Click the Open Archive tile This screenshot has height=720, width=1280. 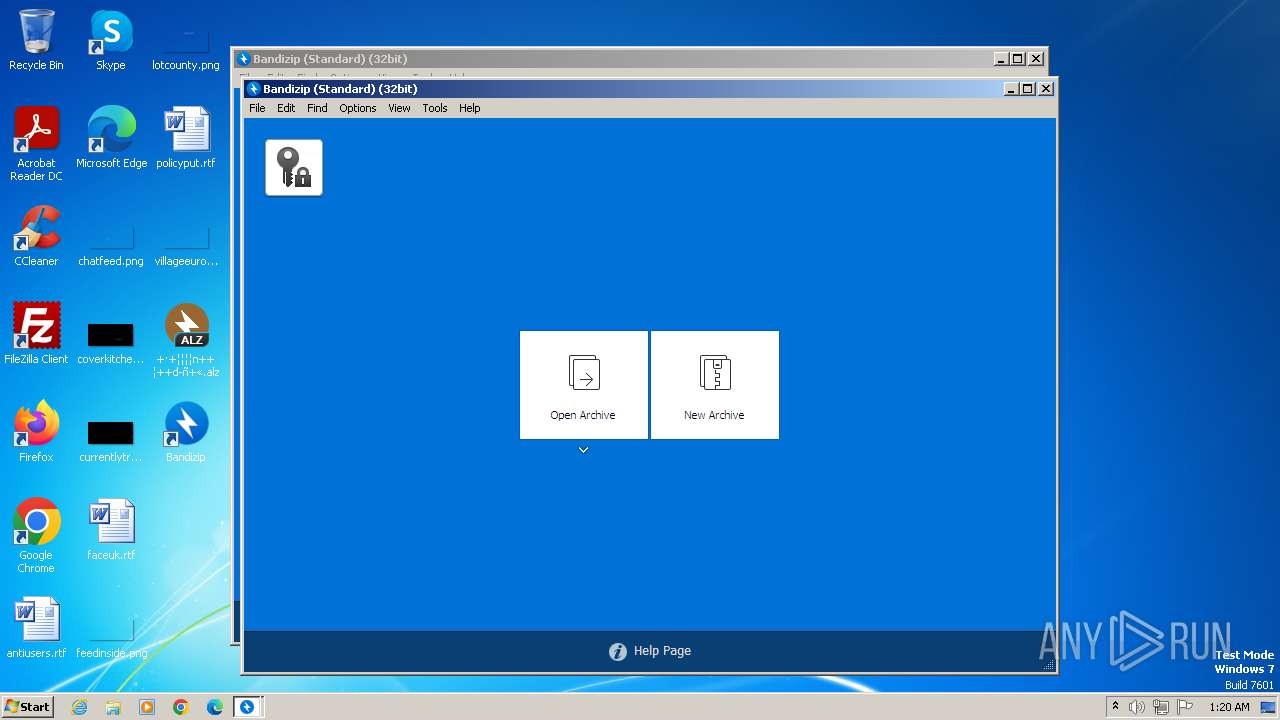583,385
